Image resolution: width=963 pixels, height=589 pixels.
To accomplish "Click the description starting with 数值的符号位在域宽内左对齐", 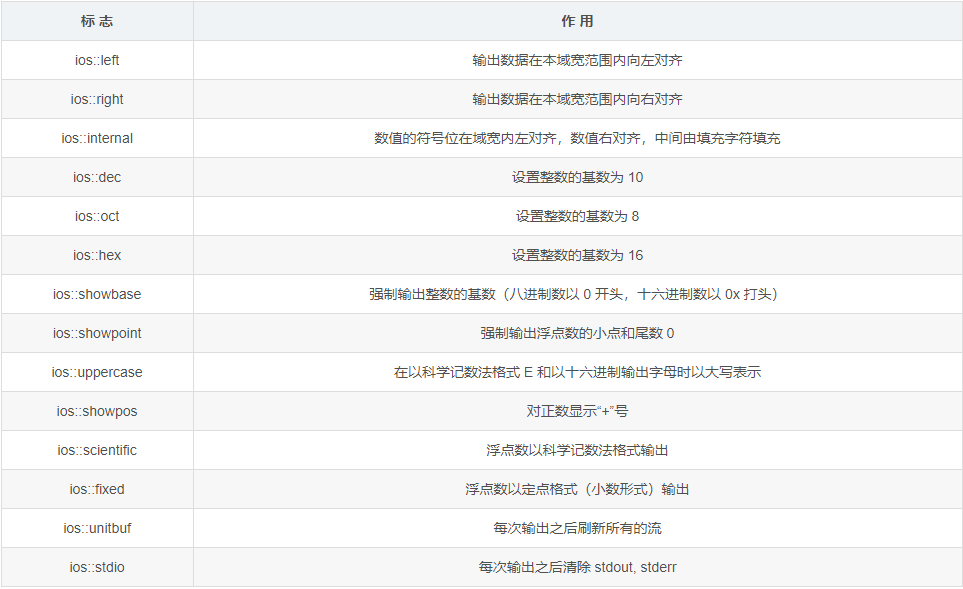I will click(x=577, y=138).
